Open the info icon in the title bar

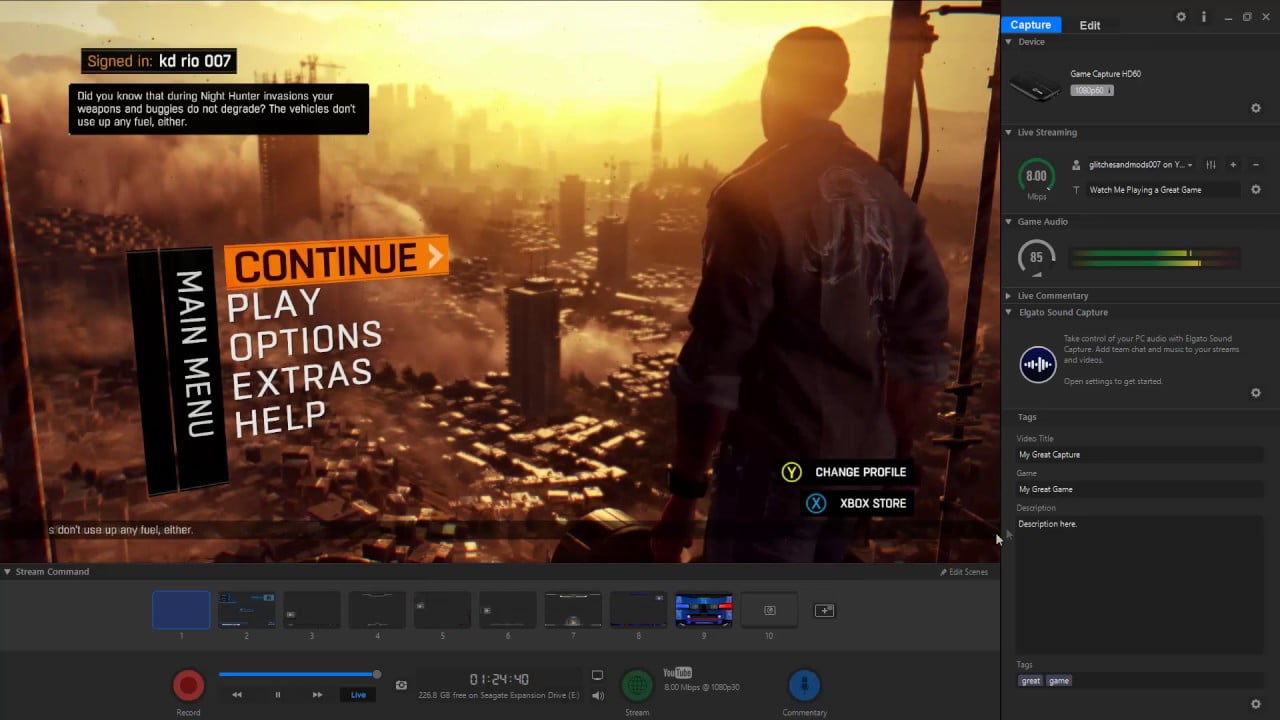point(1203,17)
